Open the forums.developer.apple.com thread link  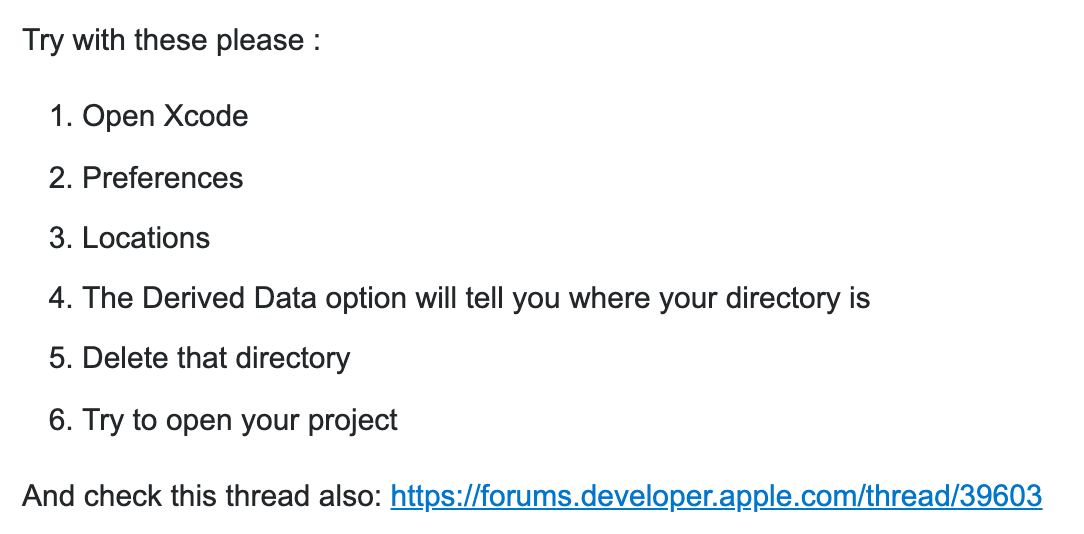[x=716, y=496]
